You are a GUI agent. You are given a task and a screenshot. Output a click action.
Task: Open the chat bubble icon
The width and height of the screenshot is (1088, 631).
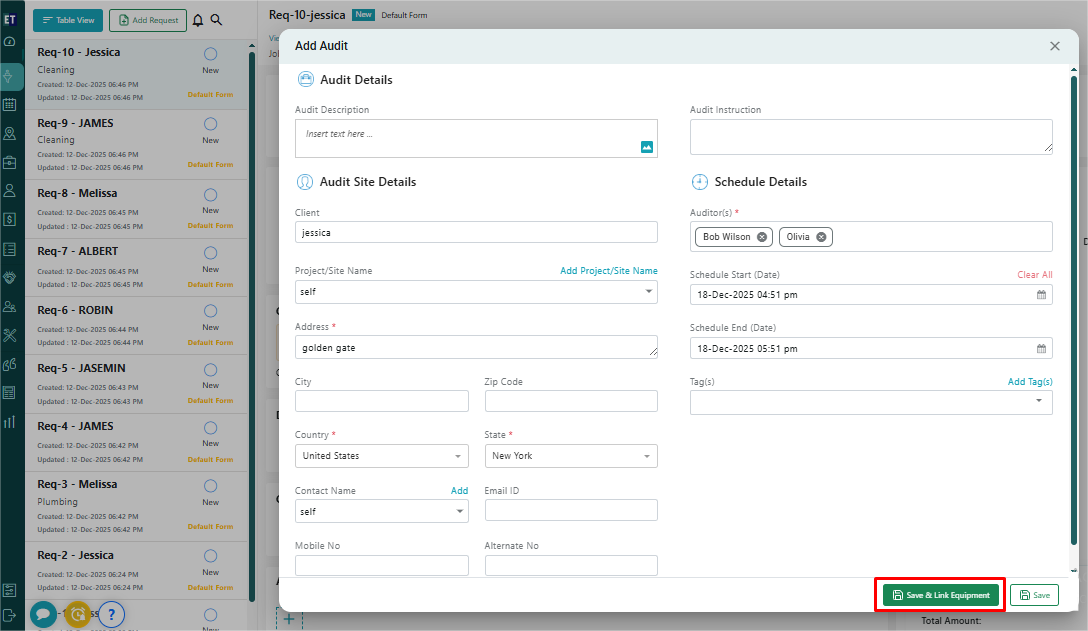(x=43, y=614)
